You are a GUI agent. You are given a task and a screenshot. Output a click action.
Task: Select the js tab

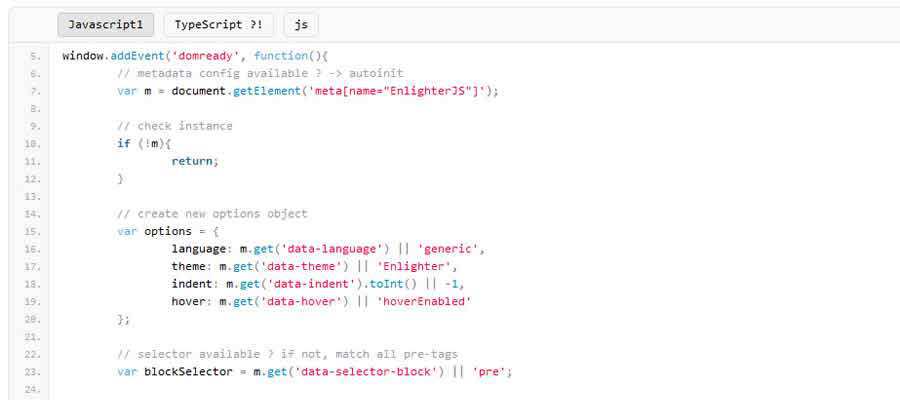[300, 25]
